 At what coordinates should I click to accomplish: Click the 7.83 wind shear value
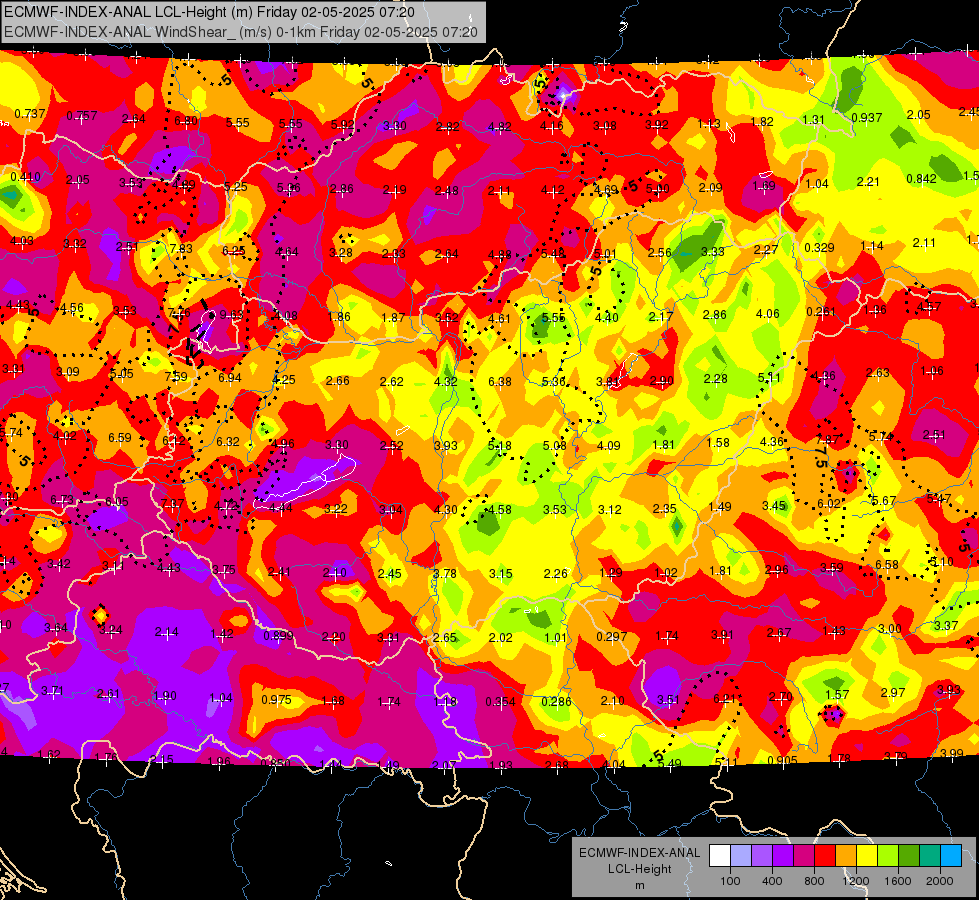tap(181, 249)
